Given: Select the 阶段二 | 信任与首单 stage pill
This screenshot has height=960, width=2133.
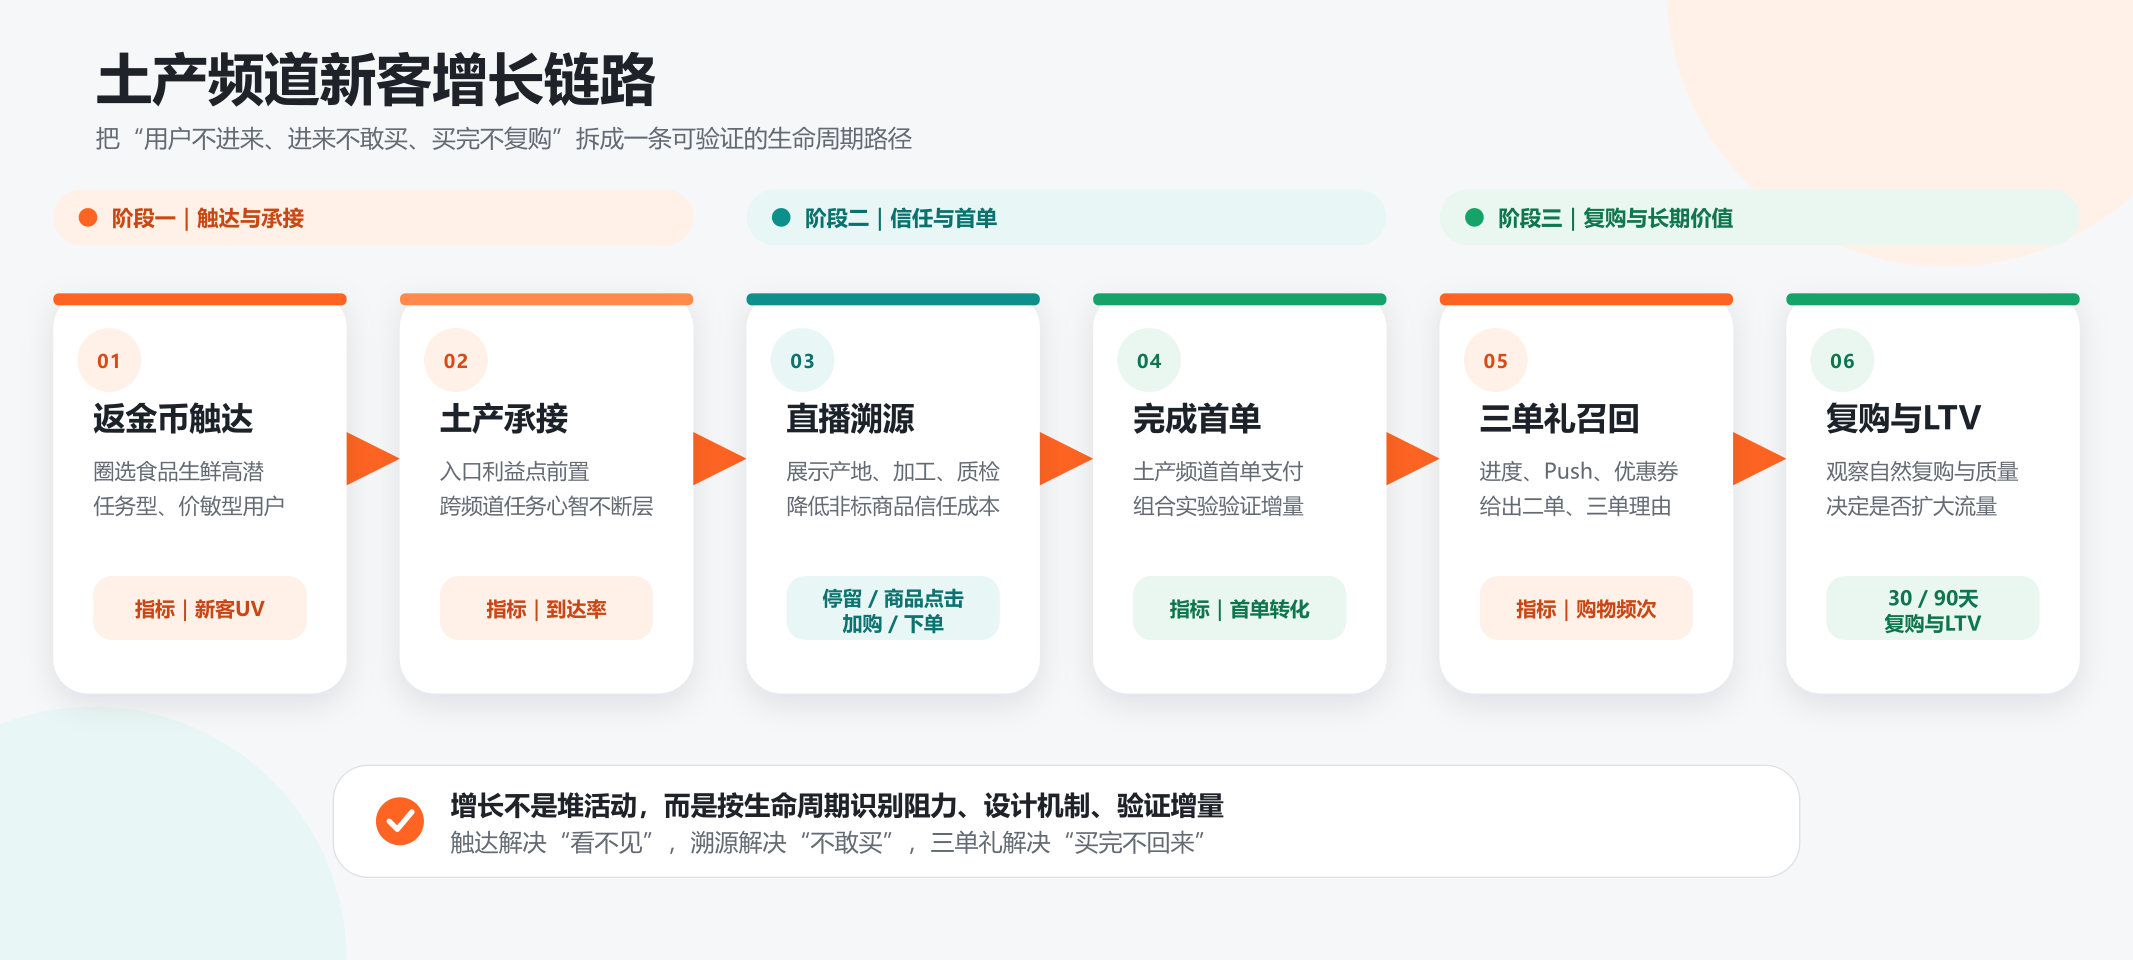Looking at the screenshot, I should coord(1066,218).
